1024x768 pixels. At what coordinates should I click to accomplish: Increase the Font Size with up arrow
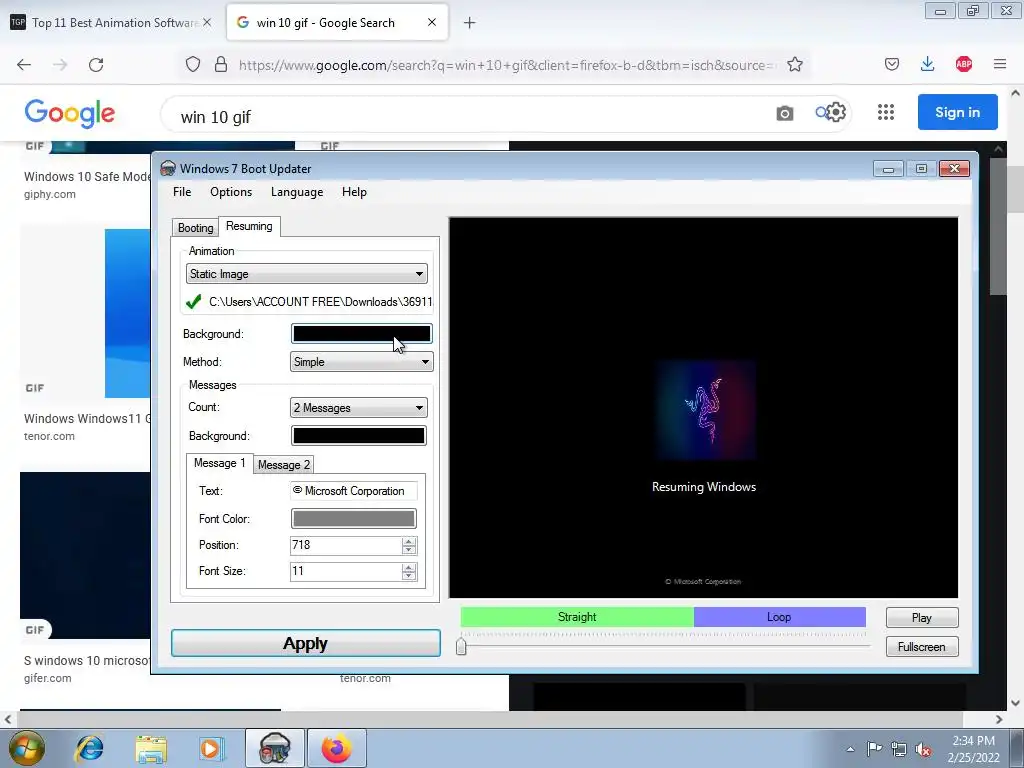click(x=409, y=568)
